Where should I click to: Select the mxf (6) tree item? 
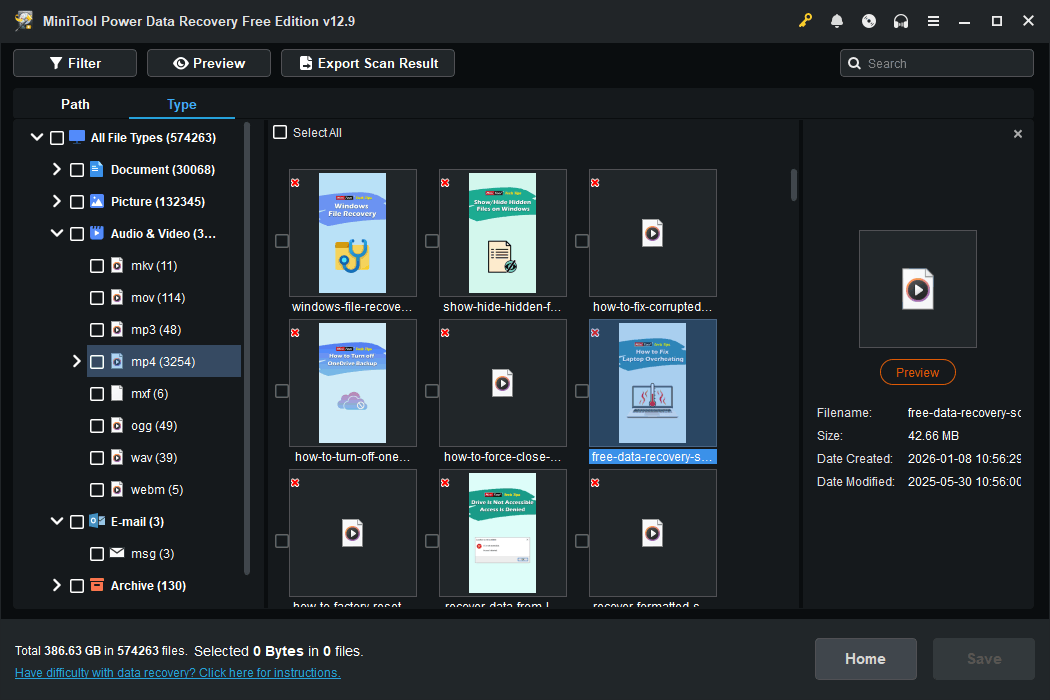coord(149,393)
